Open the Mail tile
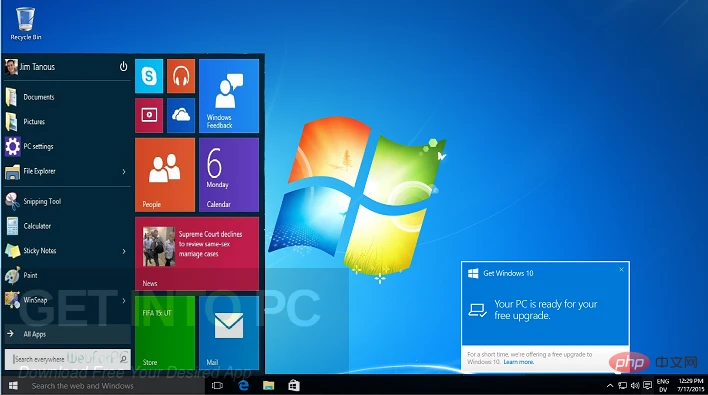Viewport: 708px width, 395px height. pyautogui.click(x=229, y=333)
